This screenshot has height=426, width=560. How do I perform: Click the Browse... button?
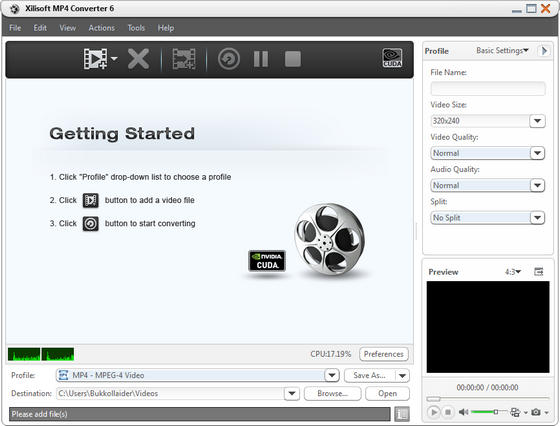tap(332, 394)
